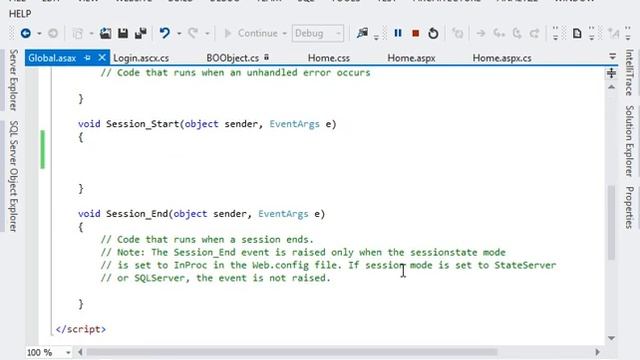This screenshot has width=640, height=360.
Task: Click the Redo icon
Action: click(x=193, y=33)
